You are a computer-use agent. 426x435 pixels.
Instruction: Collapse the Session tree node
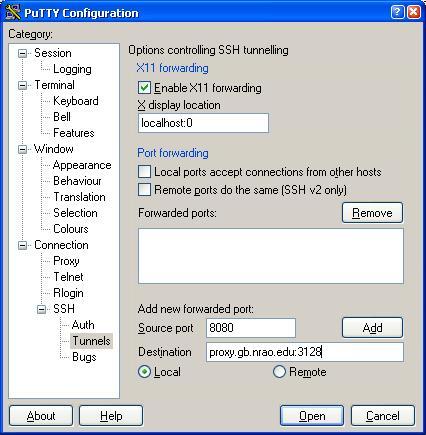pos(22,53)
